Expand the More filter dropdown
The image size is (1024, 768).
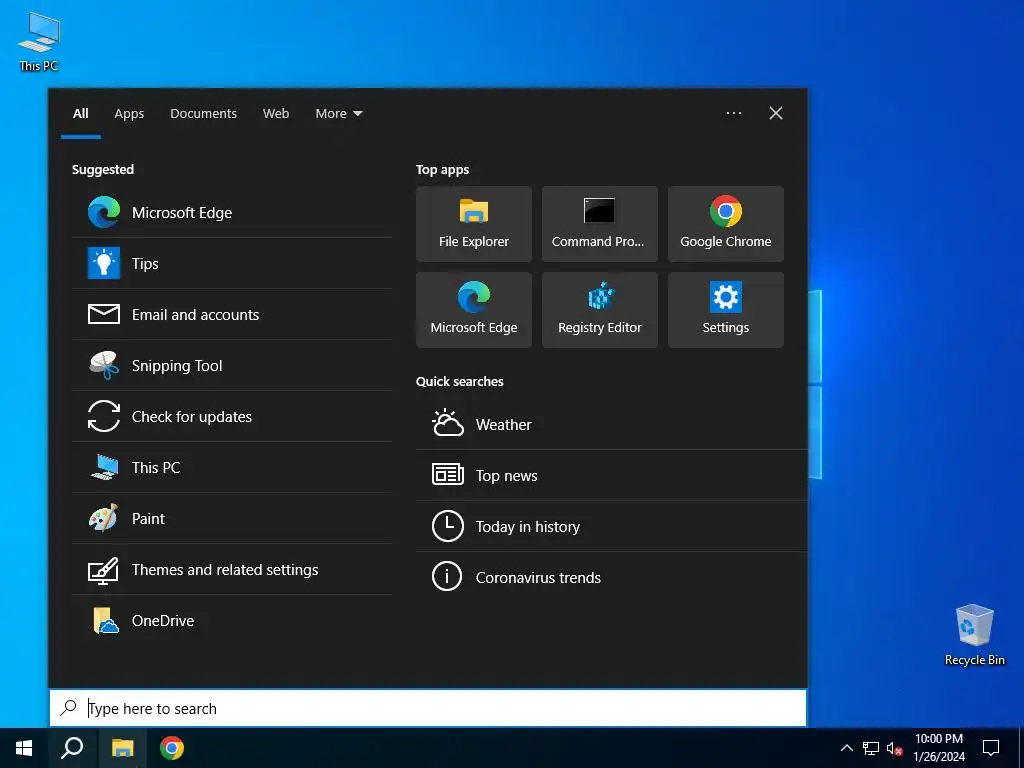pos(338,114)
